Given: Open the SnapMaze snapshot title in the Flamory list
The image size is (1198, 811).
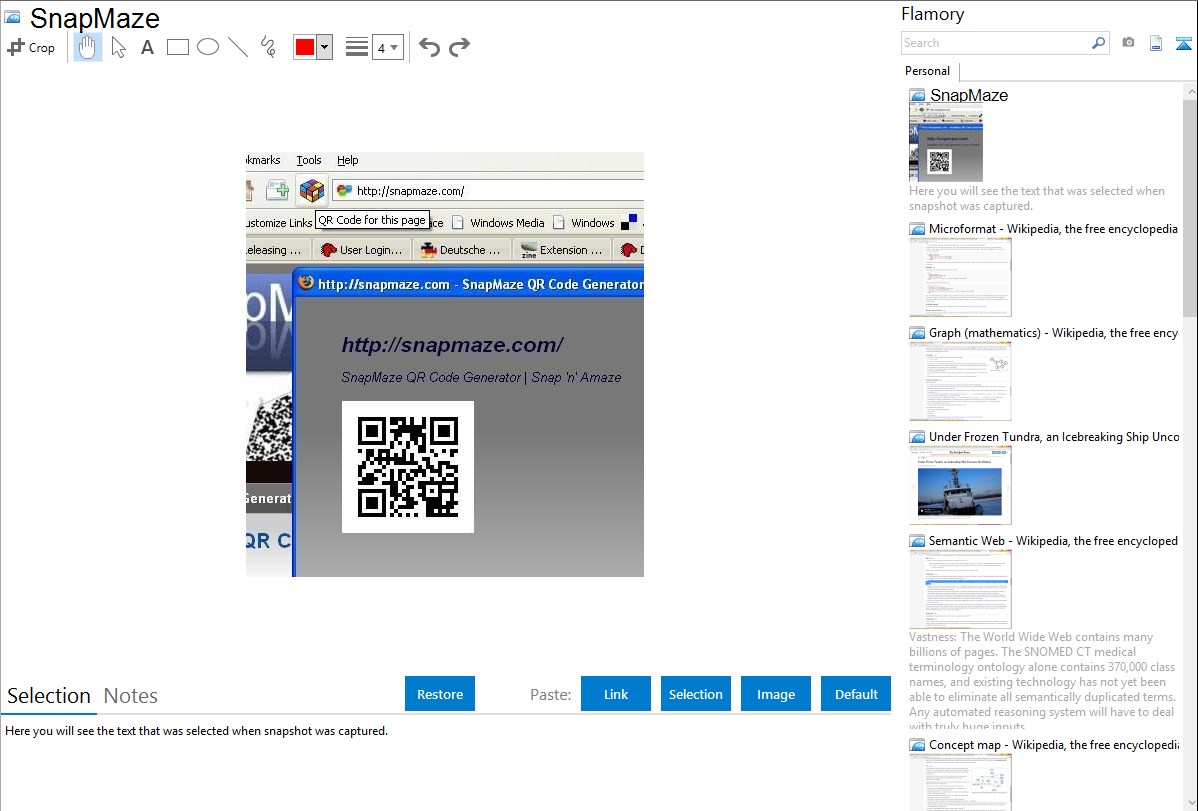Looking at the screenshot, I should pyautogui.click(x=969, y=96).
